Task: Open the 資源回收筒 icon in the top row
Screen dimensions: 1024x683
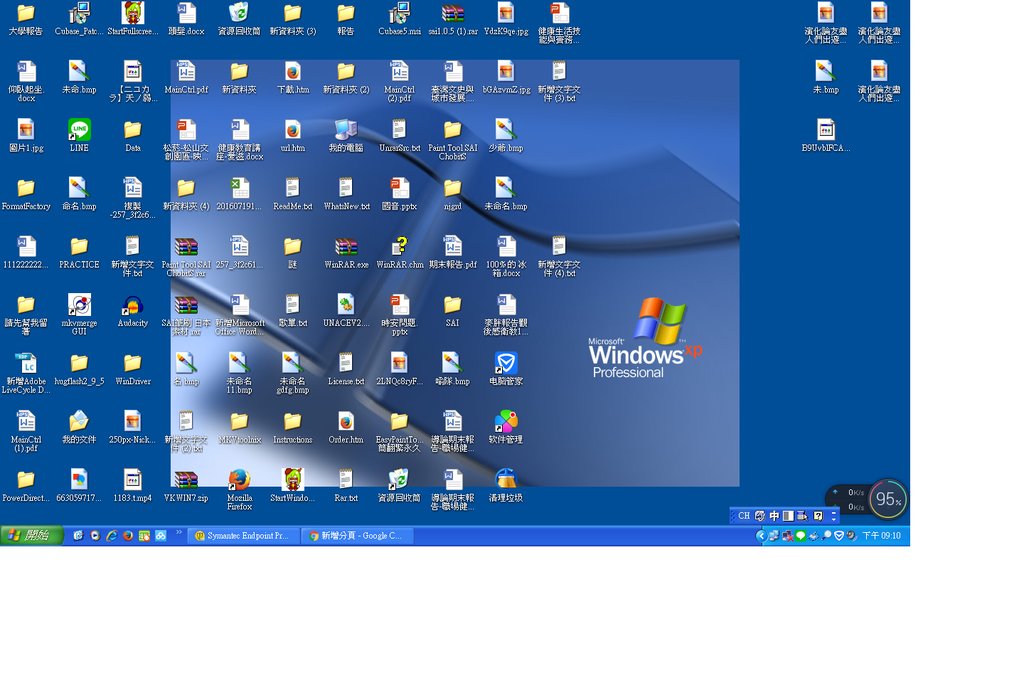Action: [x=240, y=18]
